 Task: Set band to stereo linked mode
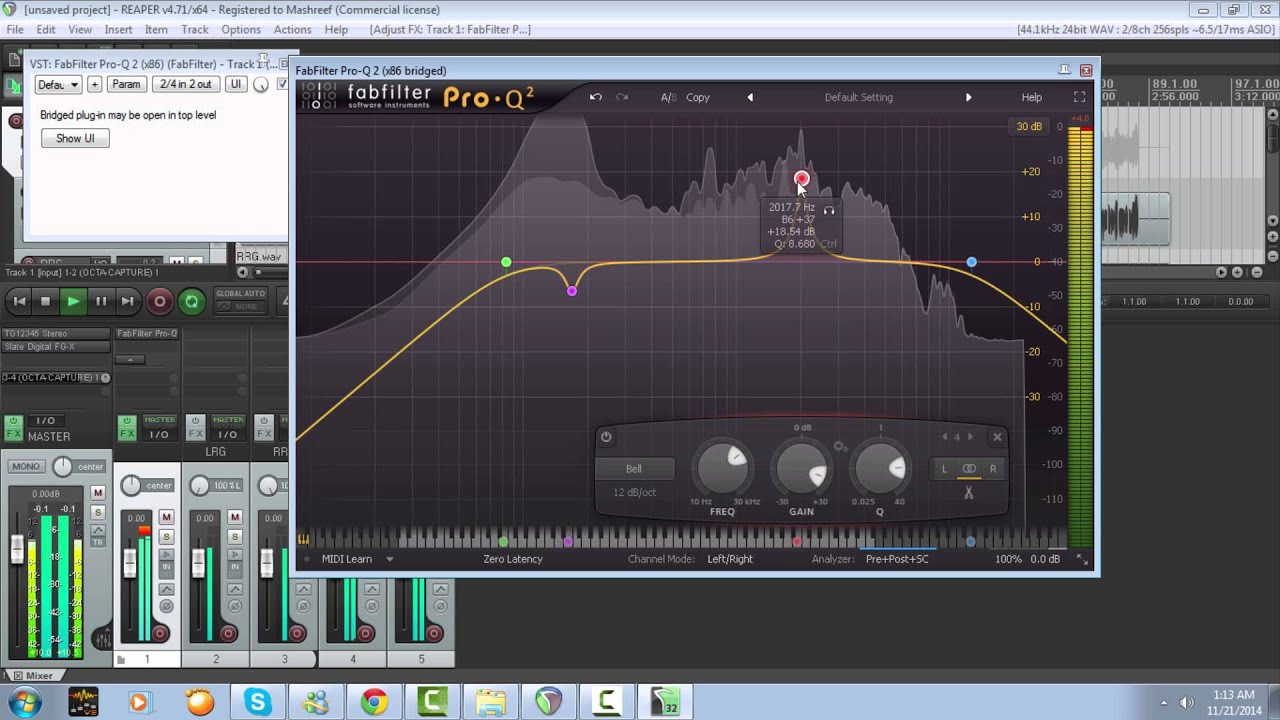(969, 469)
